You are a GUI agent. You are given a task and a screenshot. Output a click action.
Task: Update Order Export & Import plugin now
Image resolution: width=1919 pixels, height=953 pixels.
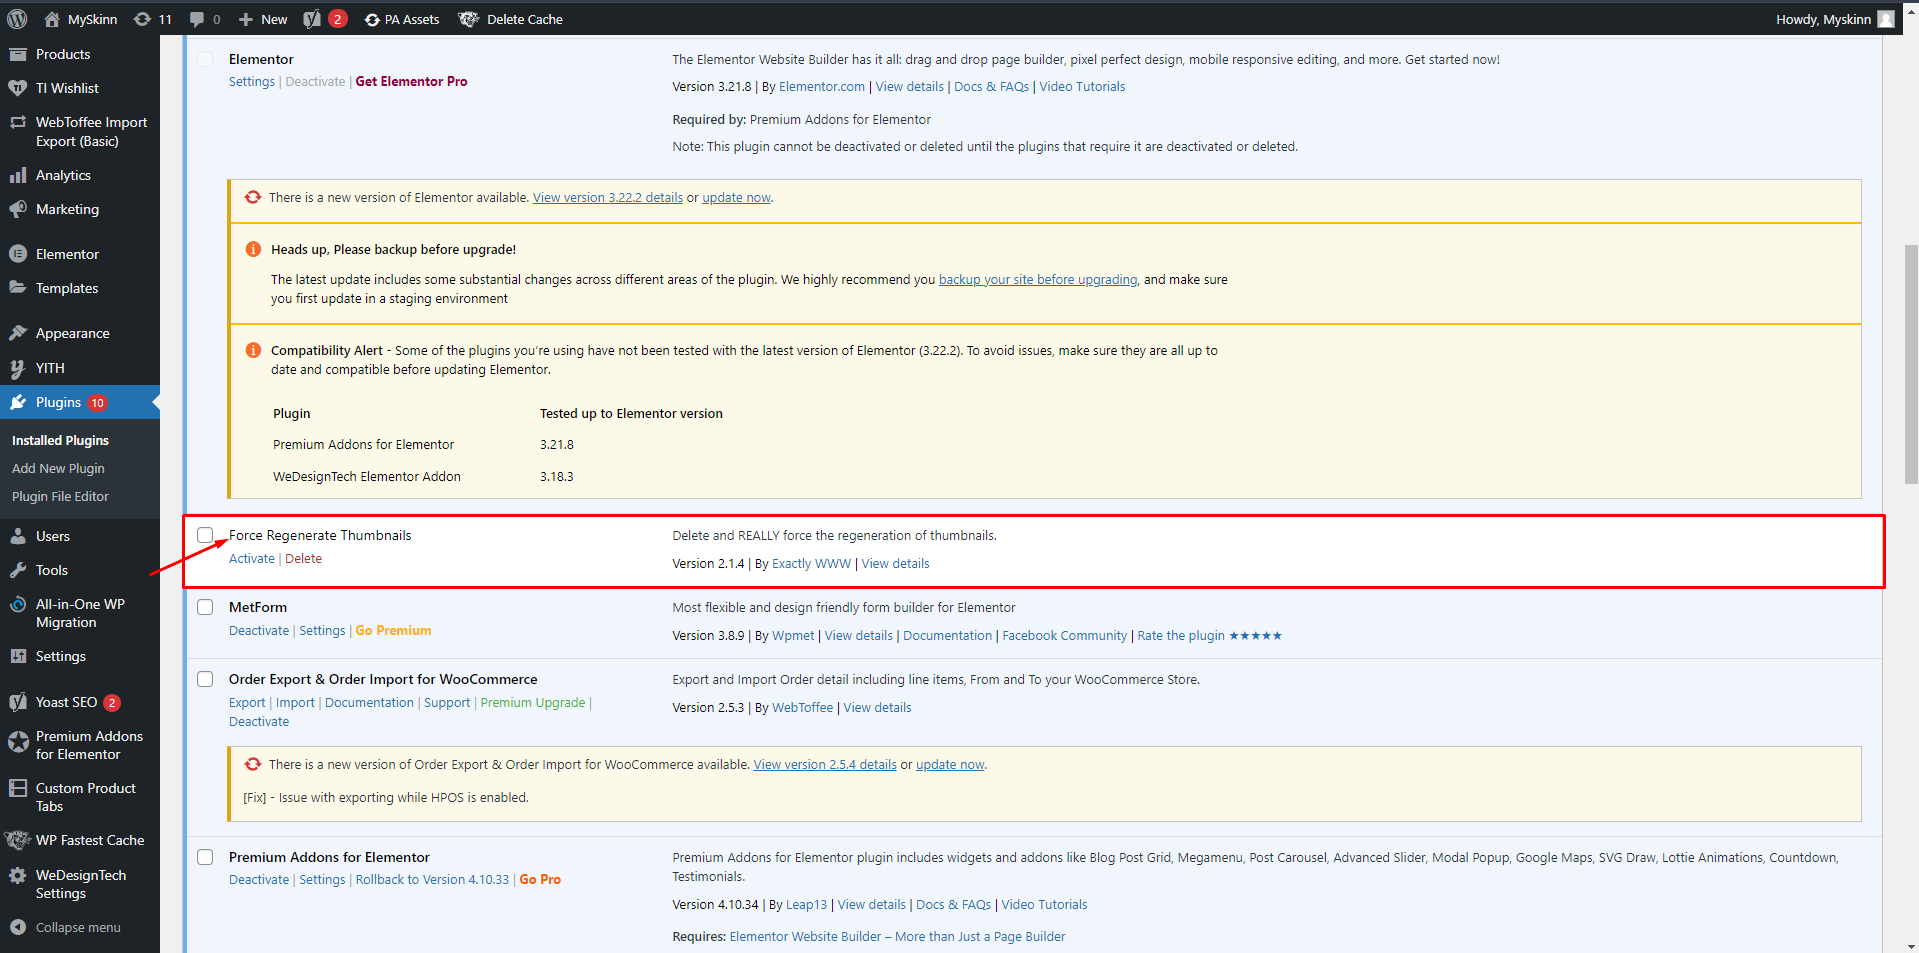[x=950, y=765]
